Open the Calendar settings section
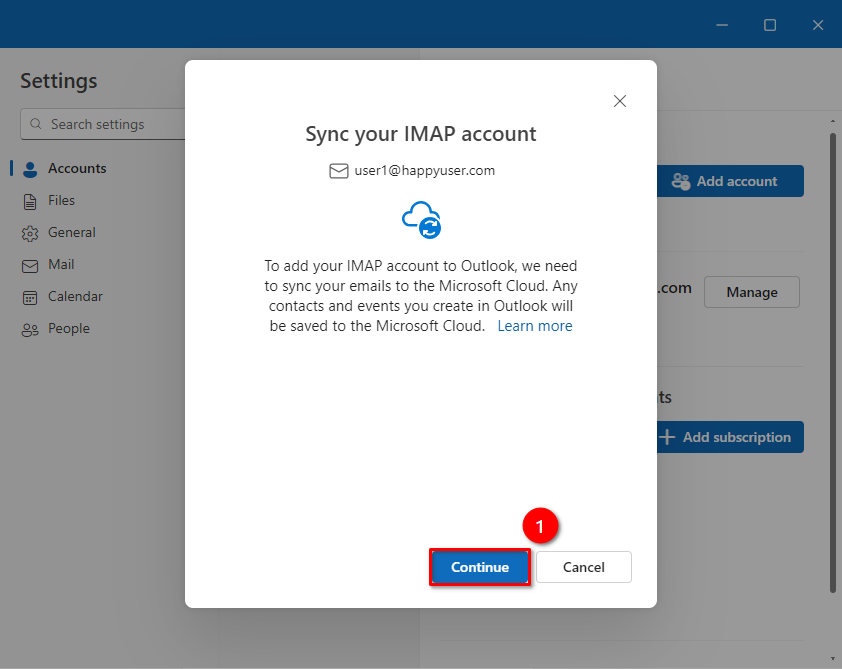Image resolution: width=842 pixels, height=669 pixels. (x=75, y=296)
